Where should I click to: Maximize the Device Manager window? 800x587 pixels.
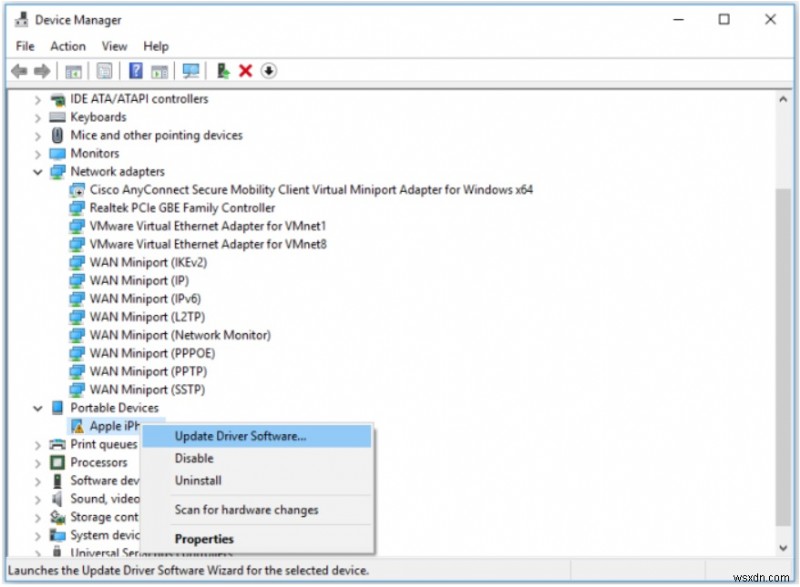(724, 19)
